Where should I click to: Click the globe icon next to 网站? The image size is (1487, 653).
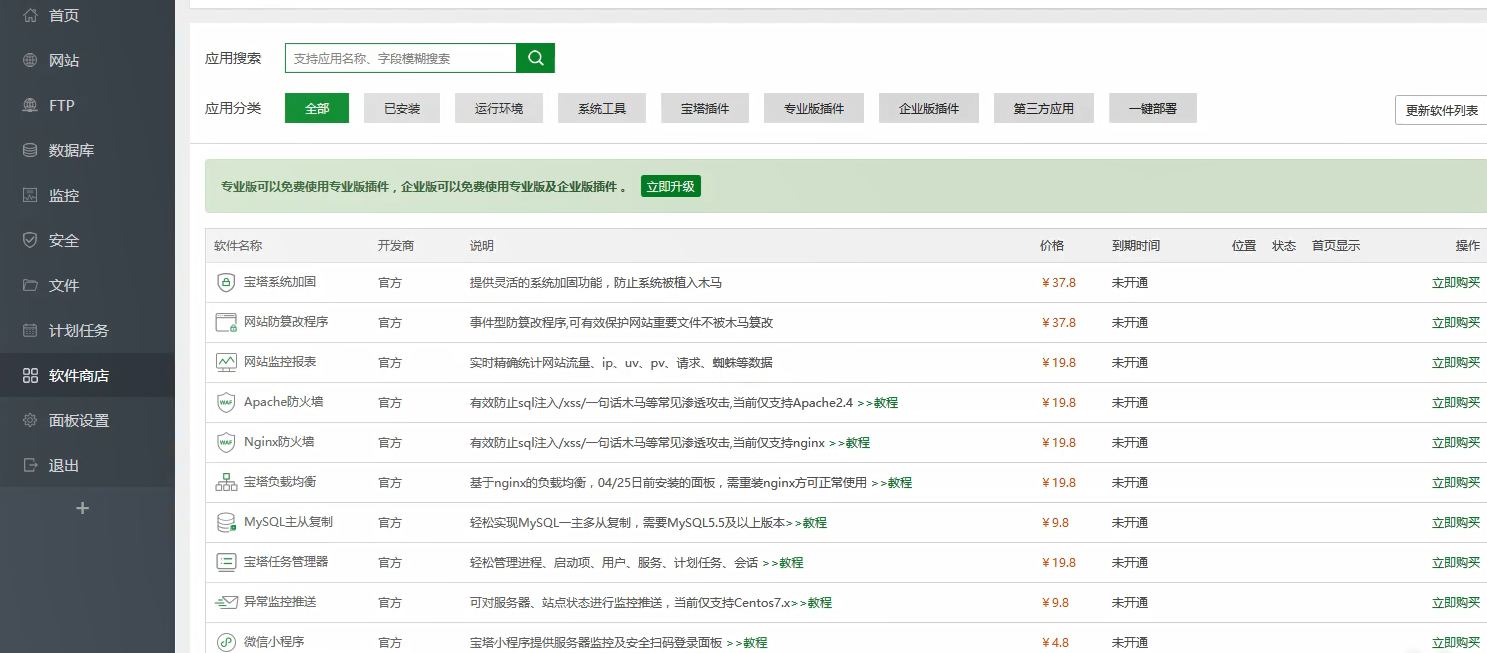point(30,60)
